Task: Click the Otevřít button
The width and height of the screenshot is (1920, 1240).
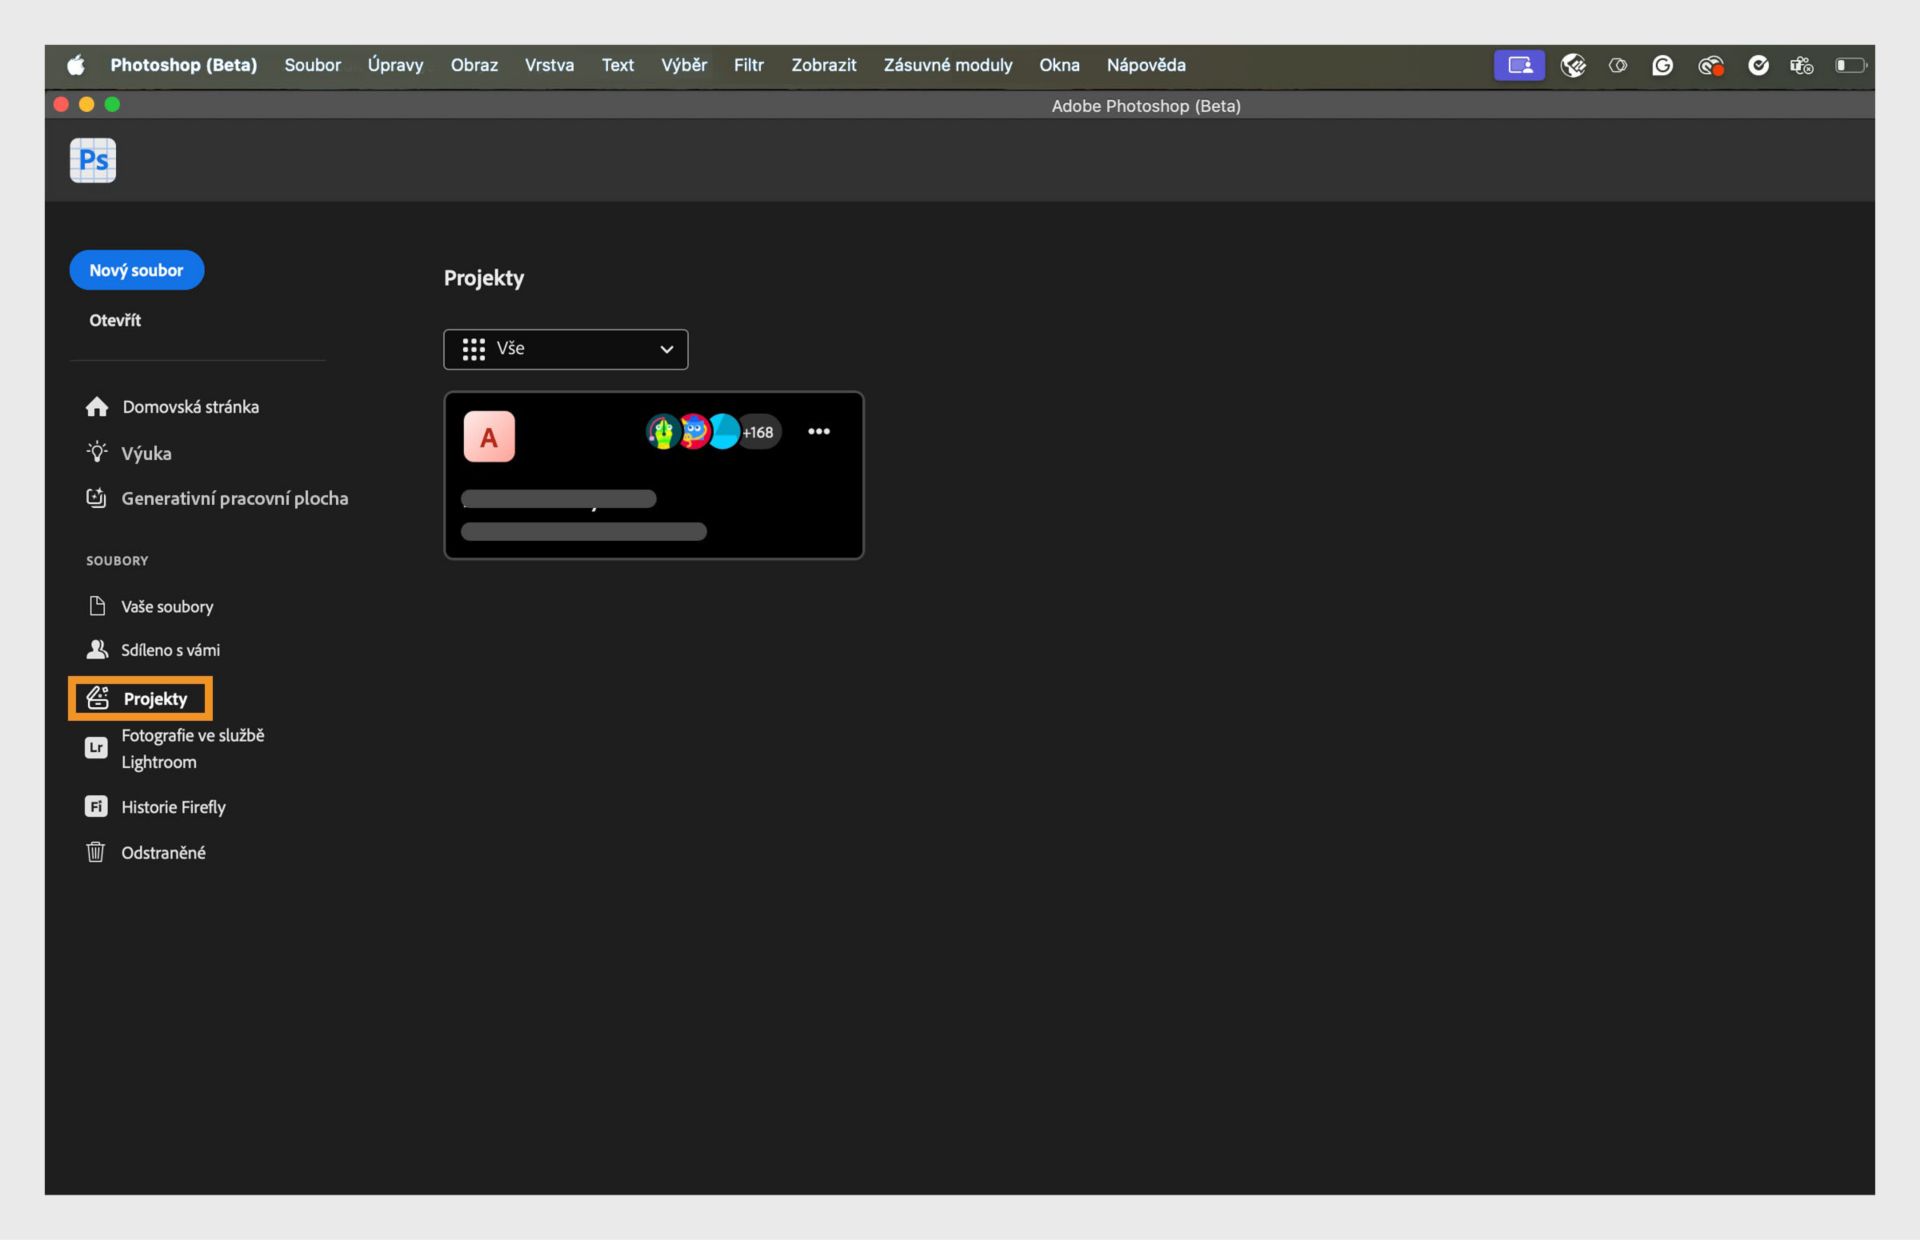Action: coord(115,320)
